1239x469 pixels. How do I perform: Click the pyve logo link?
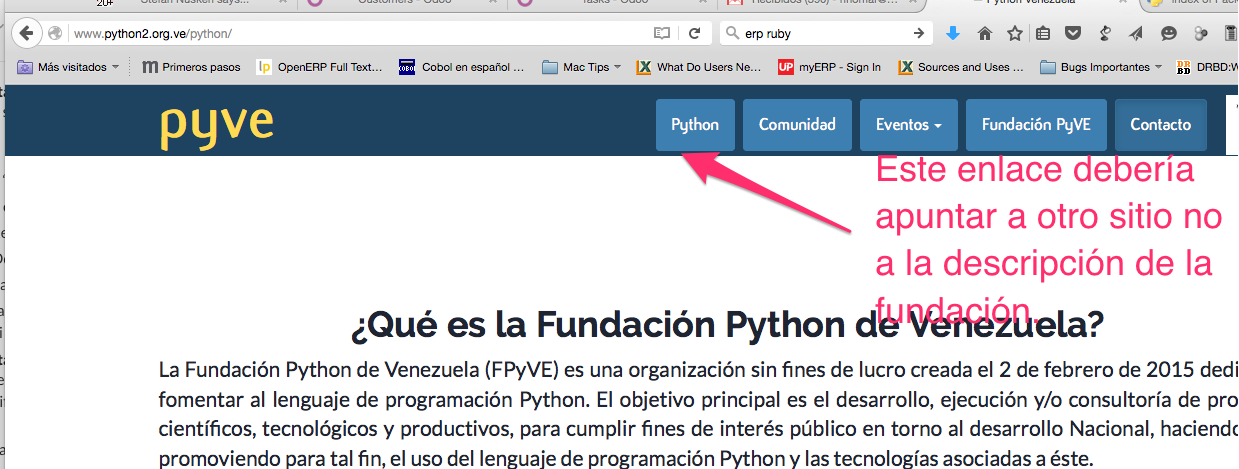tap(216, 125)
